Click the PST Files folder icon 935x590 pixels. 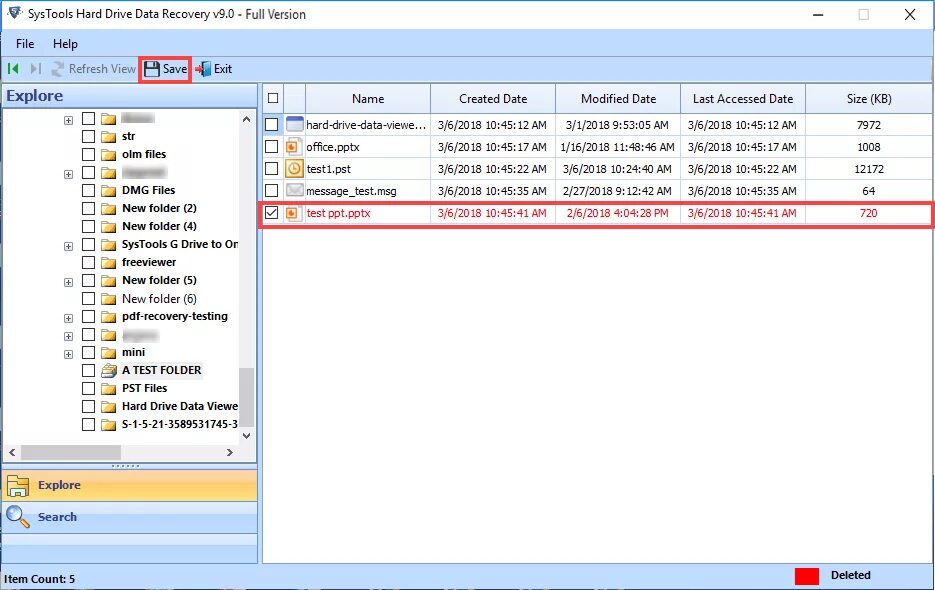coord(109,388)
